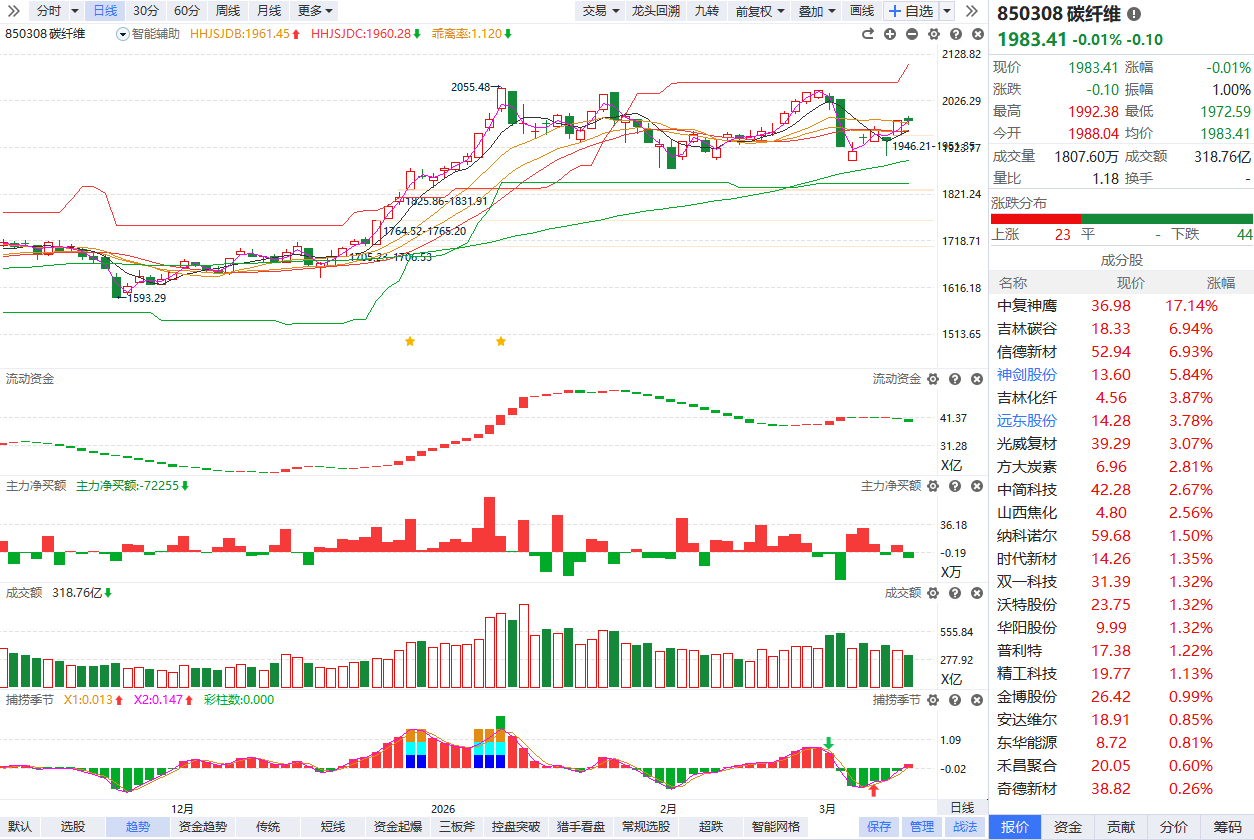This screenshot has height=840, width=1254.
Task: Open settings gear for 流动资金 indicator
Action: (932, 380)
